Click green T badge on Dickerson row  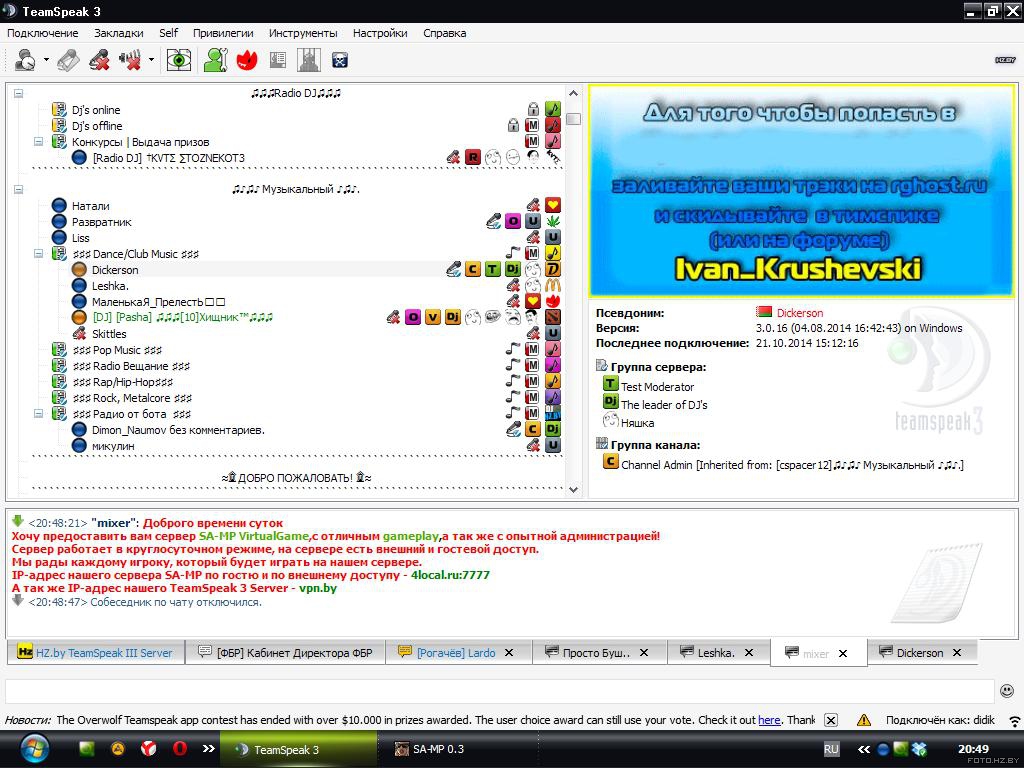(492, 269)
